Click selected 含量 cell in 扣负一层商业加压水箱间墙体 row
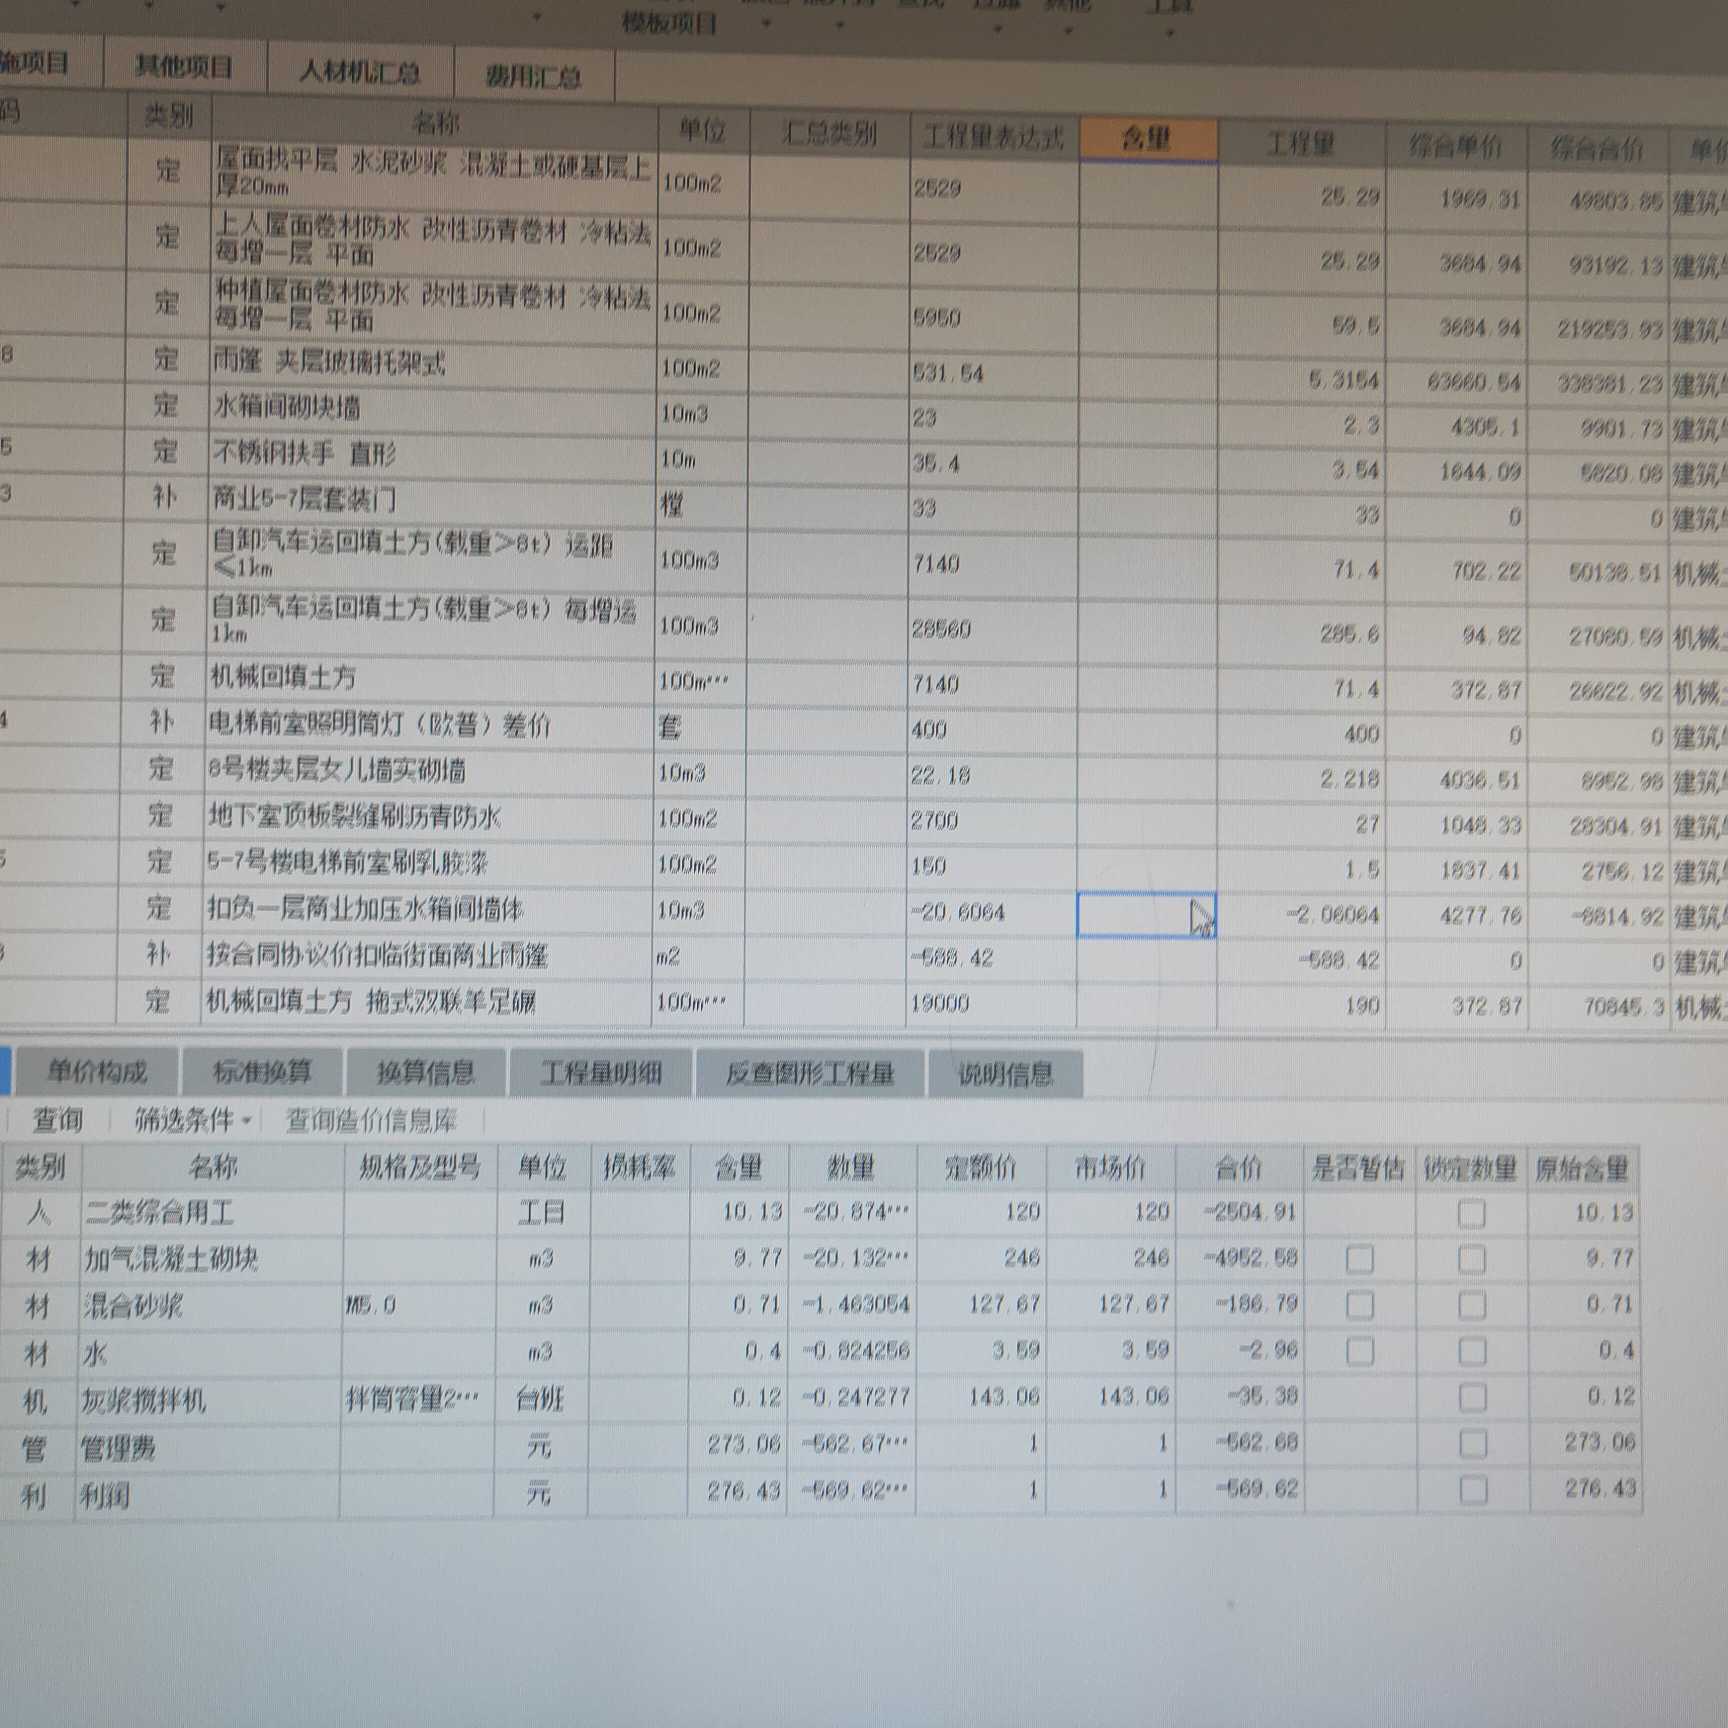Image resolution: width=1728 pixels, height=1728 pixels. pyautogui.click(x=1146, y=915)
